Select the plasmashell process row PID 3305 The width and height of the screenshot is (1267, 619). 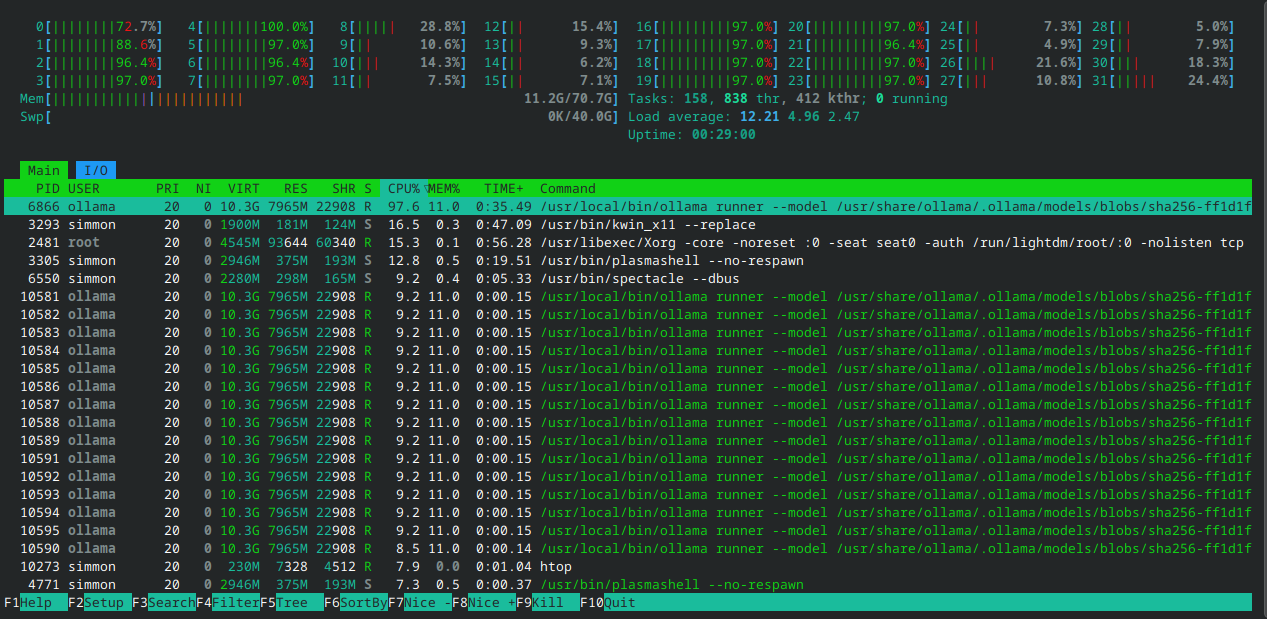628,260
